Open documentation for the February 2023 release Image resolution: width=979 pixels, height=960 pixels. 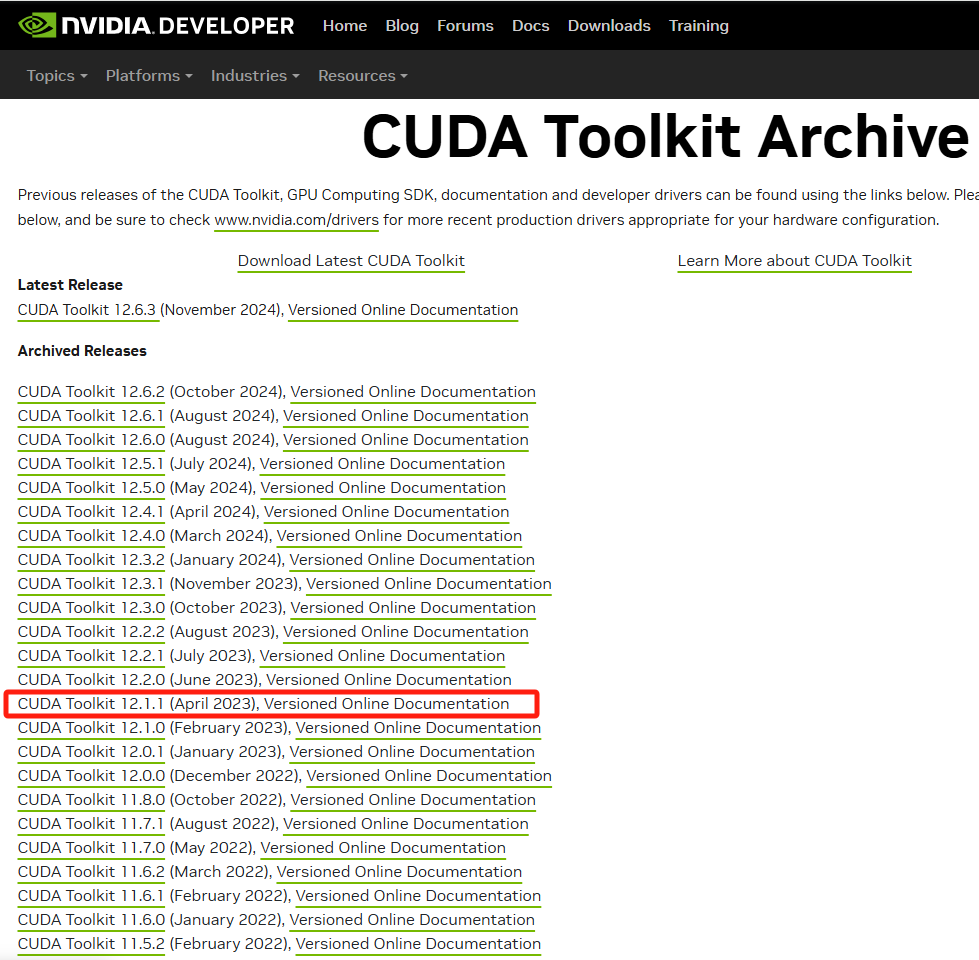pyautogui.click(x=418, y=728)
